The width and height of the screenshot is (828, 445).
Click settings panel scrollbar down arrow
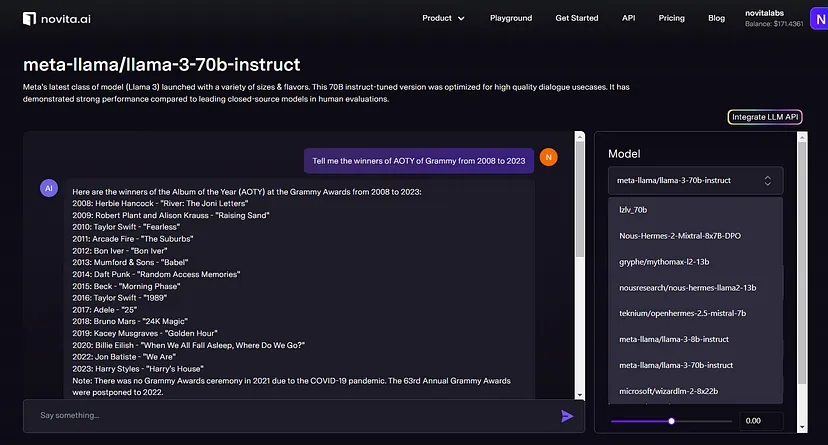click(802, 428)
